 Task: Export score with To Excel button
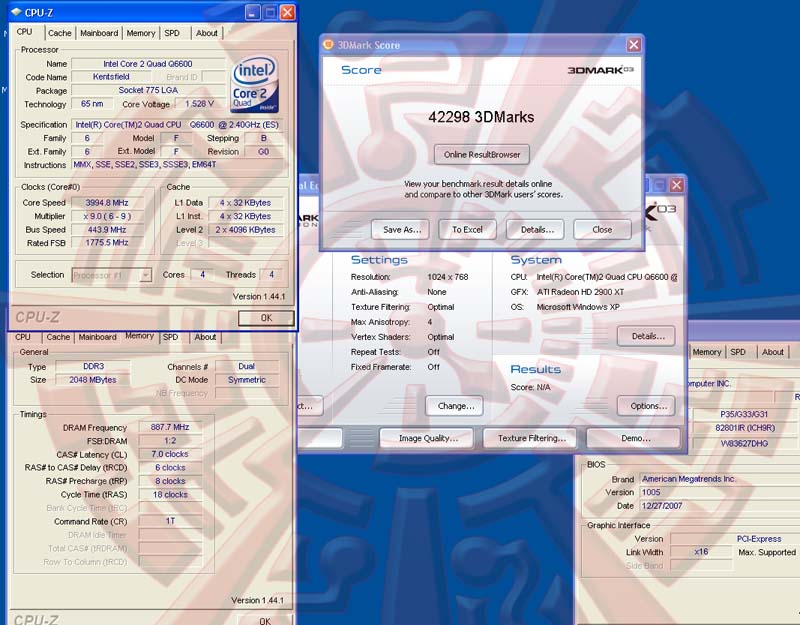coord(467,230)
